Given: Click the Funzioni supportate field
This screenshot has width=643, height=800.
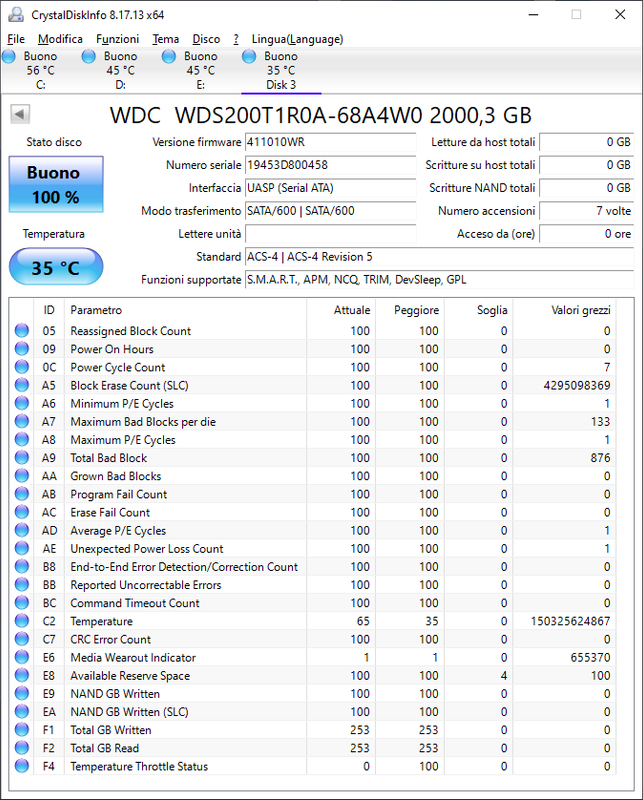Looking at the screenshot, I should [439, 280].
